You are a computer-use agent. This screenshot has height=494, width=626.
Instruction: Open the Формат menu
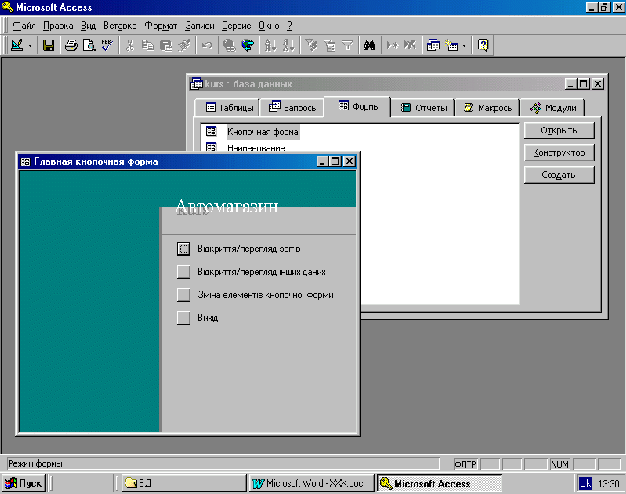160,26
